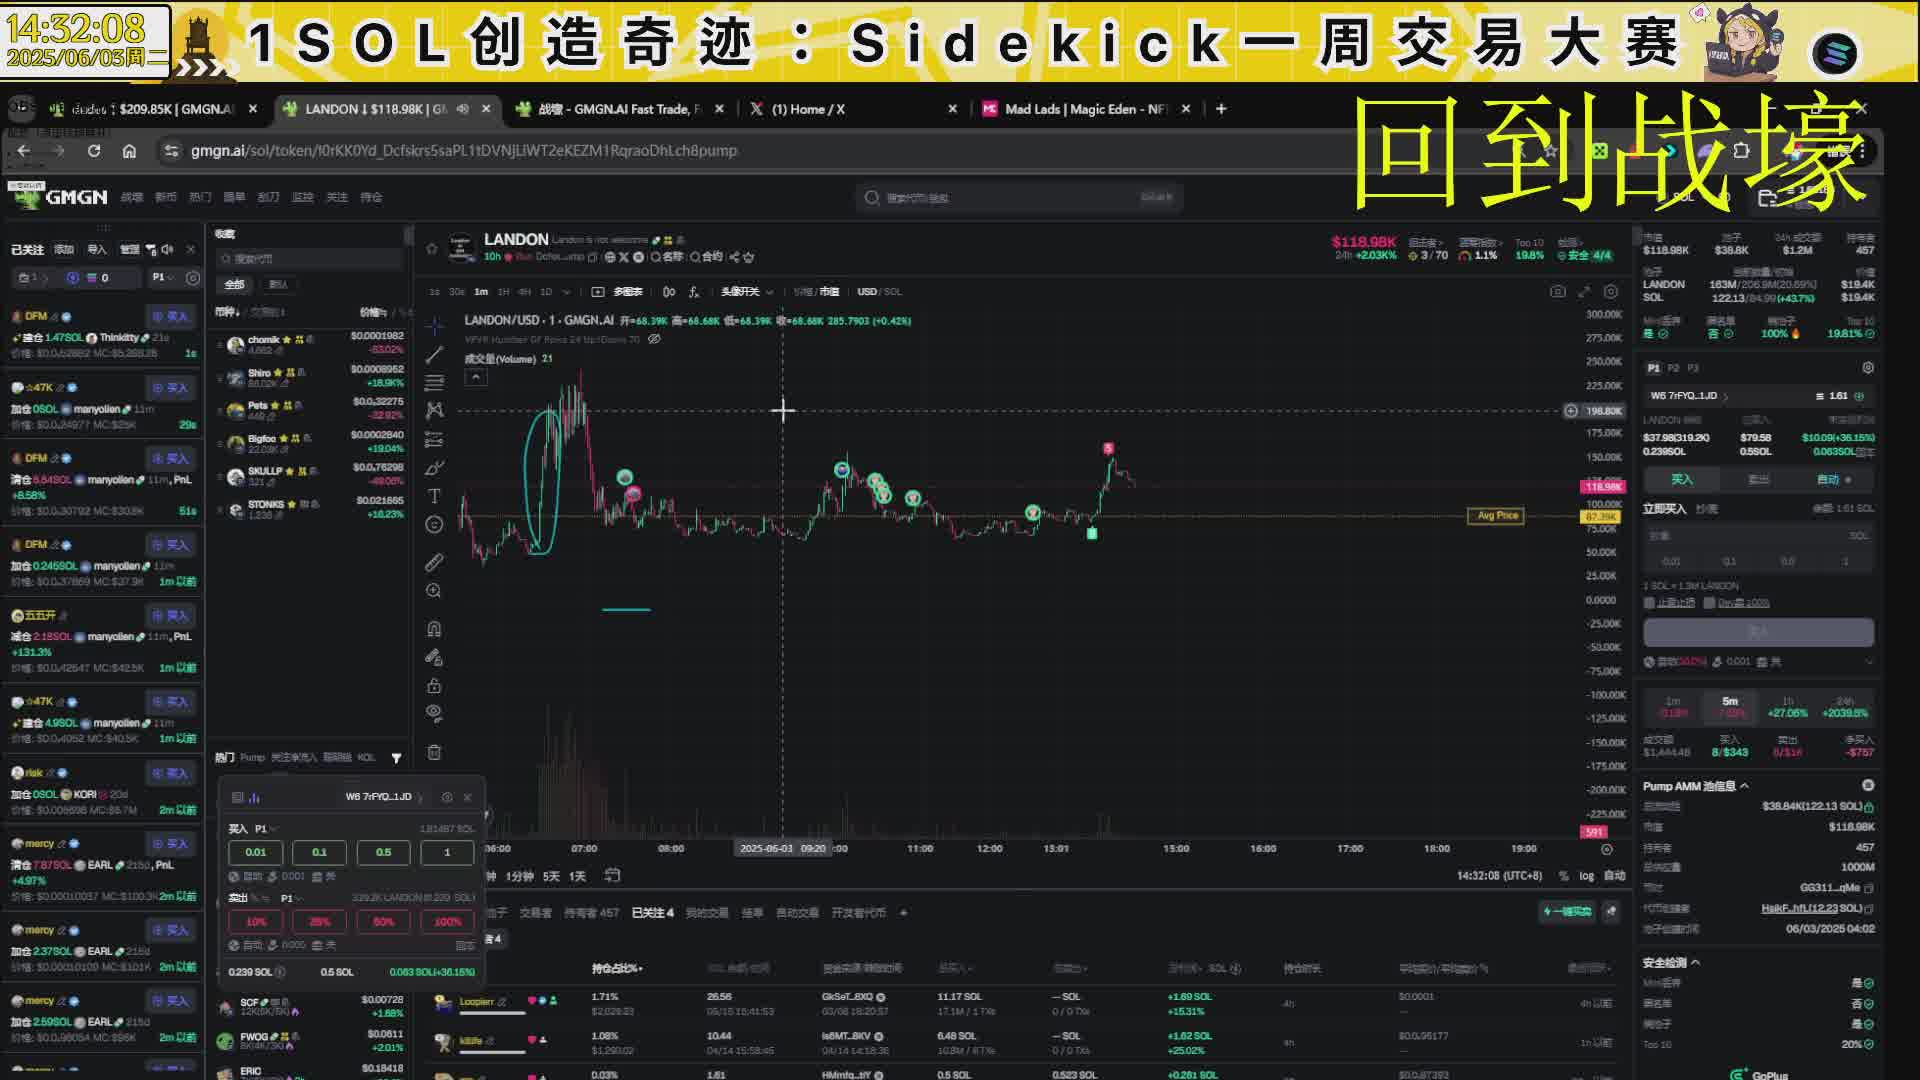This screenshot has width=1920, height=1080.
Task: Click the browser address bar URL
Action: coord(464,151)
